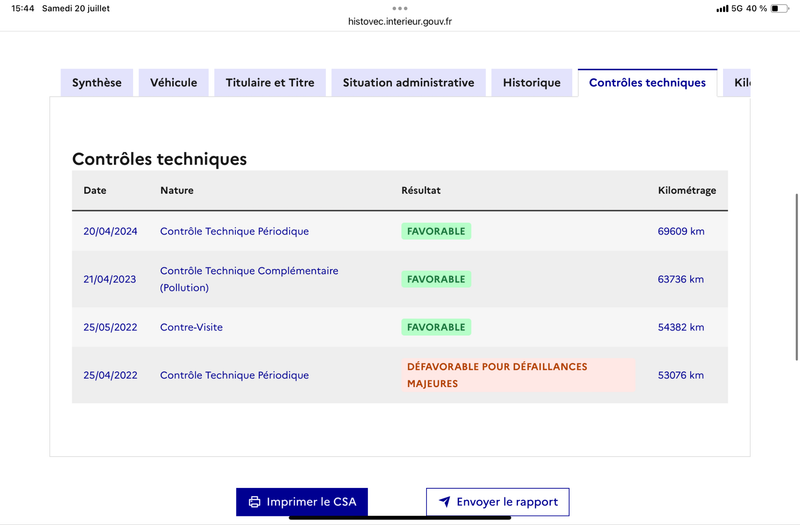Click the FAVORABLE badge for 21/04/2023

point(436,279)
